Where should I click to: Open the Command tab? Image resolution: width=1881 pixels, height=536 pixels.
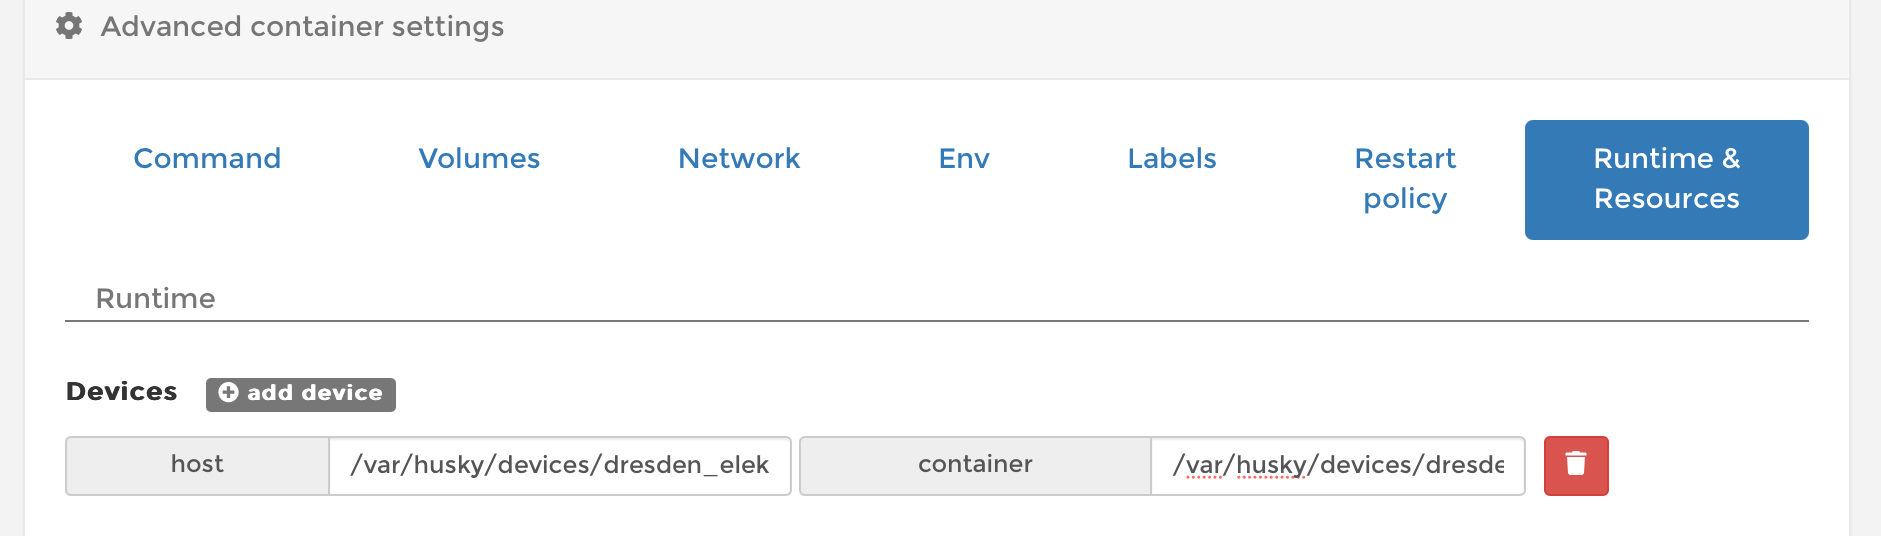pos(207,159)
